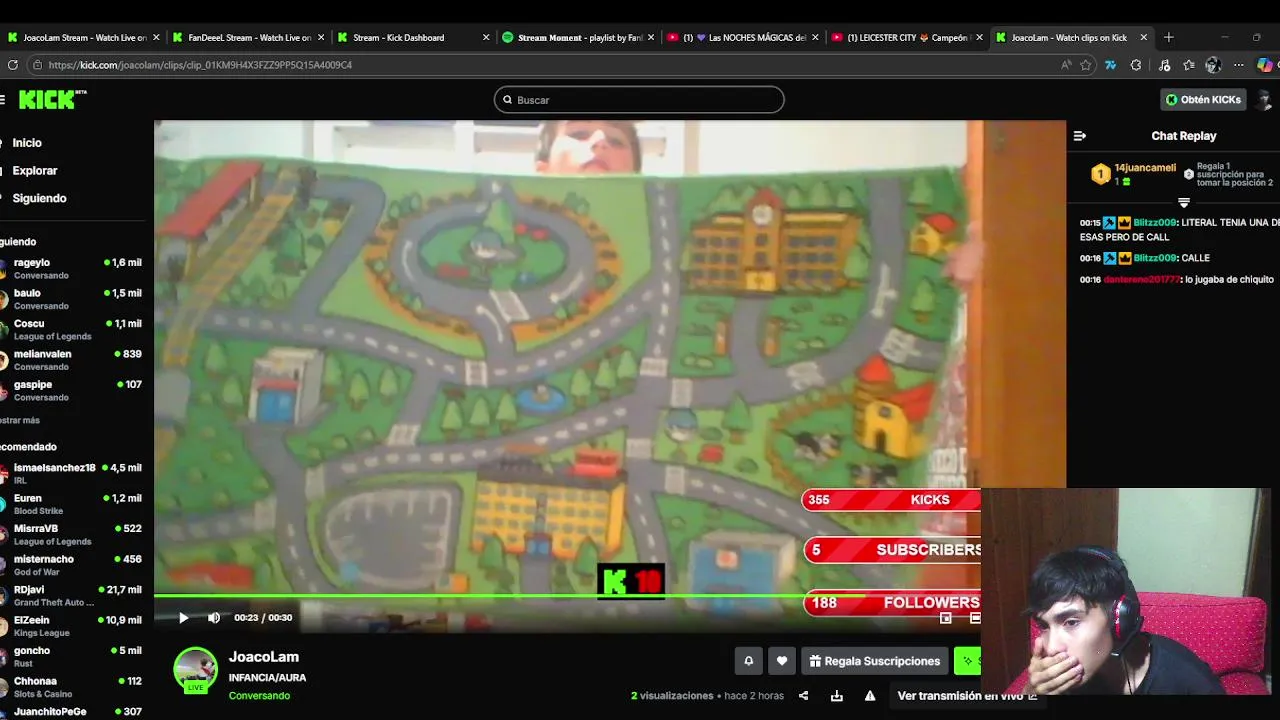Open browser favorites list icon
1280x720 pixels.
pos(1188,65)
